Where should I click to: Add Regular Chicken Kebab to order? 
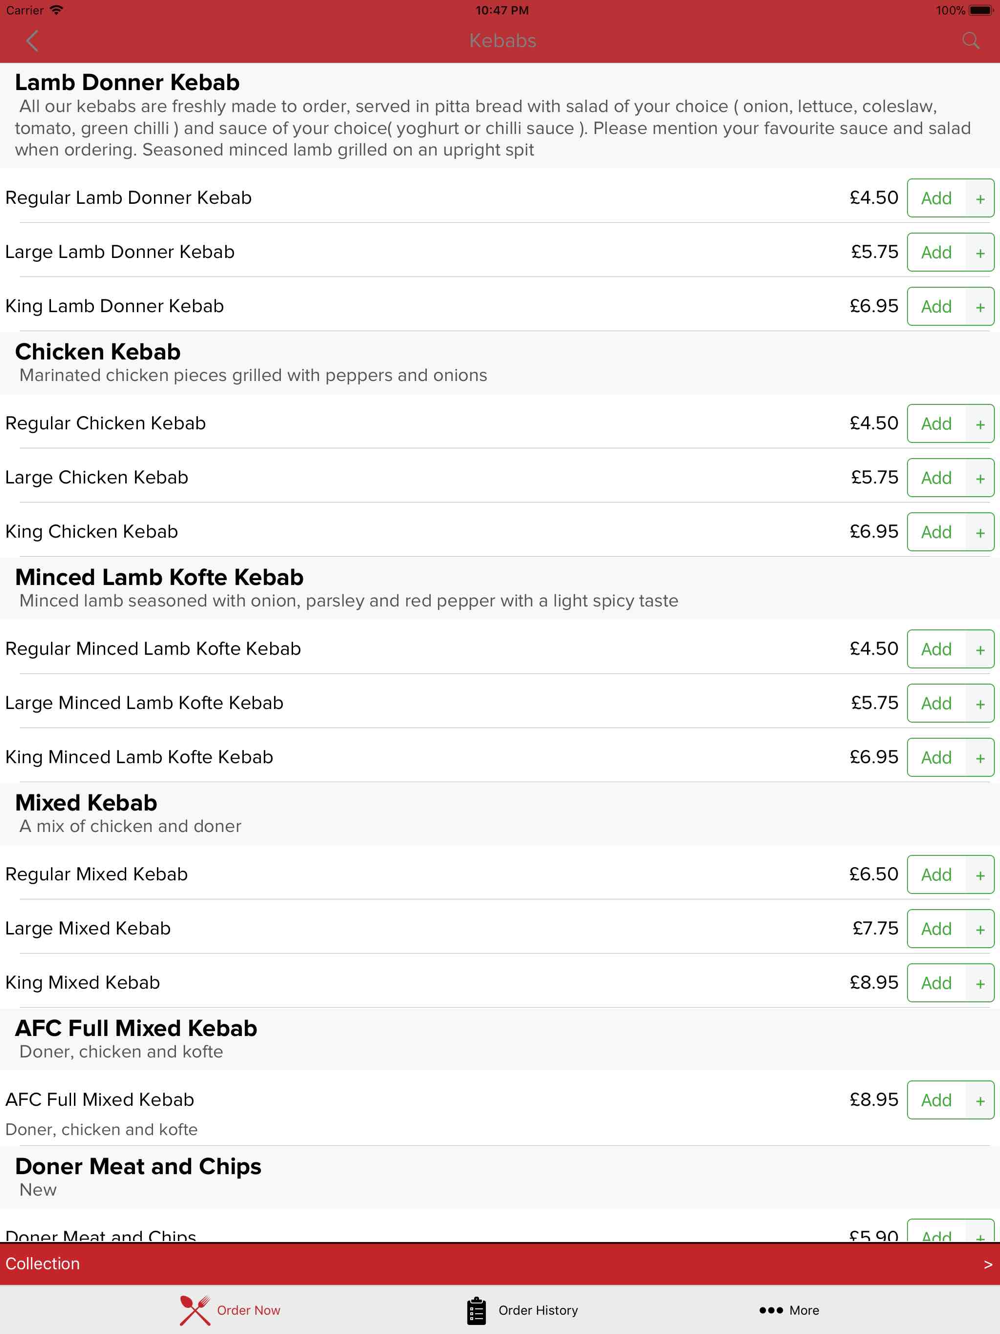[936, 424]
